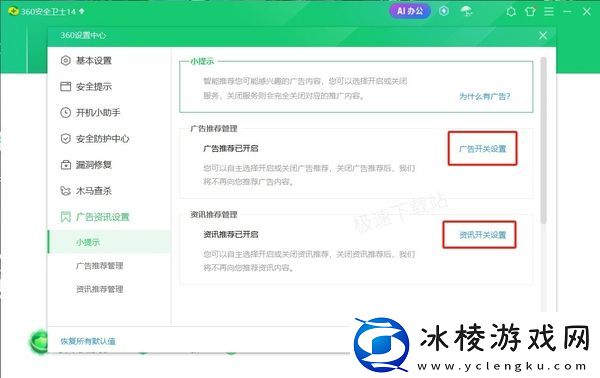Open the 为什么有广告? link
Screen dimensions: 600x378
[484, 96]
